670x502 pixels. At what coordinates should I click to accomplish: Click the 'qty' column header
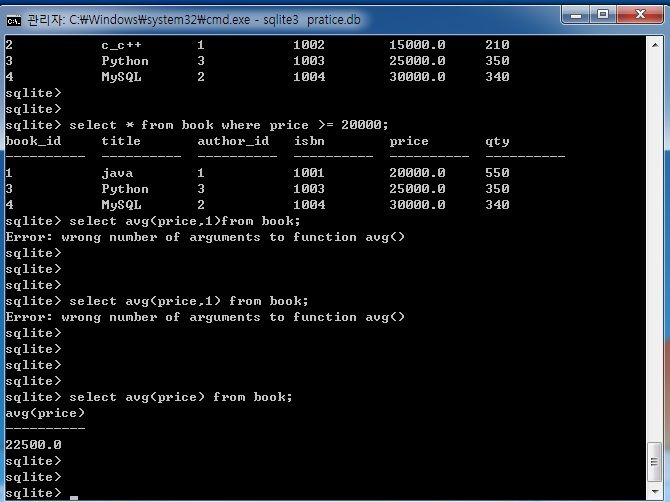[x=497, y=142]
